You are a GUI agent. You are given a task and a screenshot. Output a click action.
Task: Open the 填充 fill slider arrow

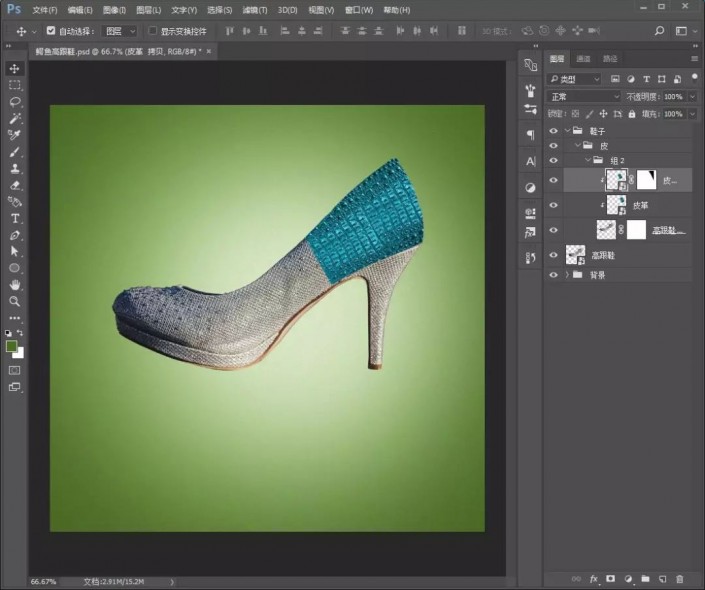692,114
